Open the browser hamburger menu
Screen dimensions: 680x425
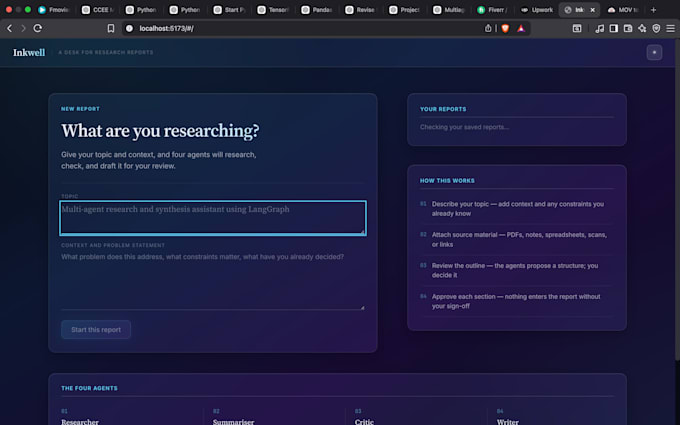point(670,28)
